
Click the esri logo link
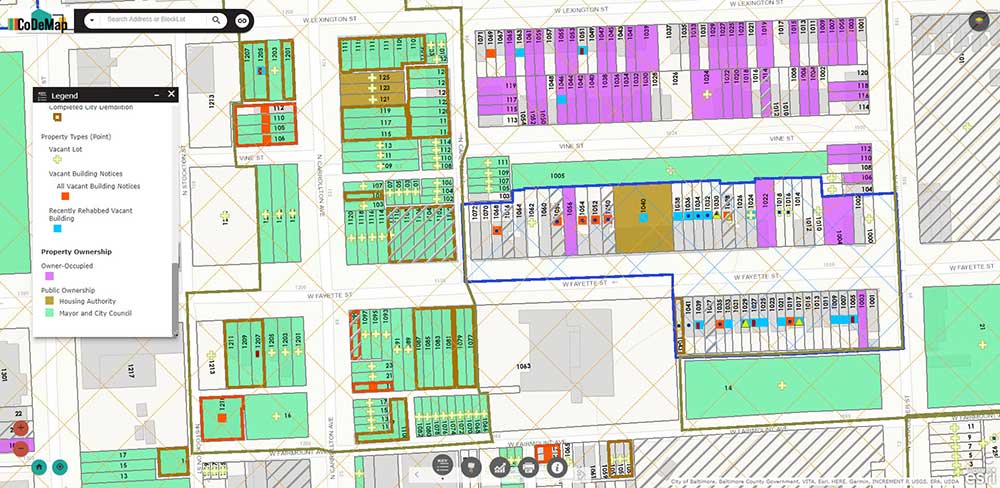click(977, 475)
